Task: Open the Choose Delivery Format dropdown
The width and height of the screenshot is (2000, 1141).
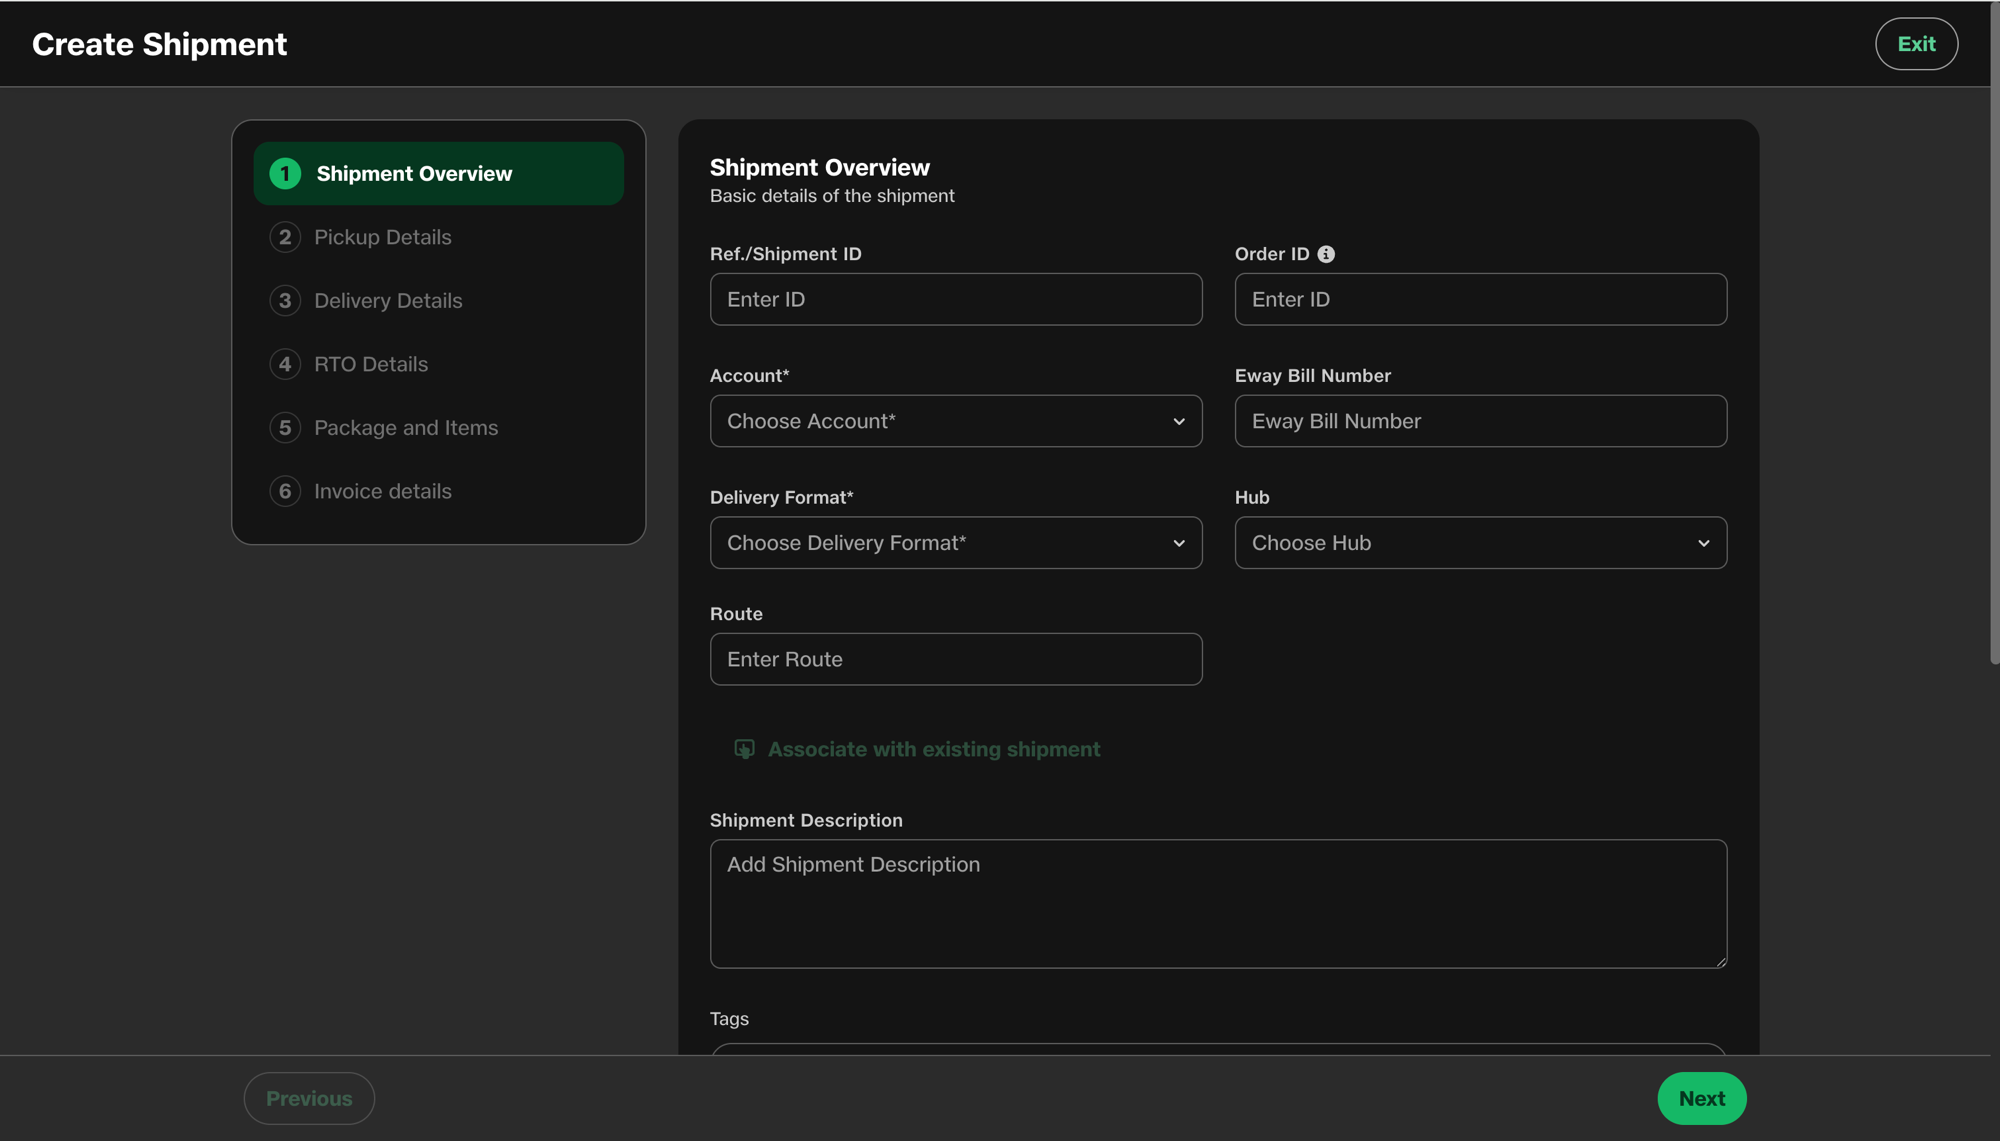Action: coord(956,543)
